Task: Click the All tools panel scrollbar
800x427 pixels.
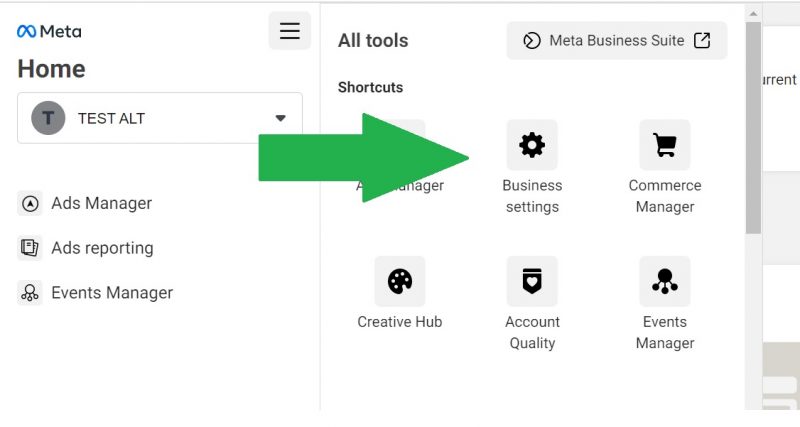Action: tap(753, 130)
